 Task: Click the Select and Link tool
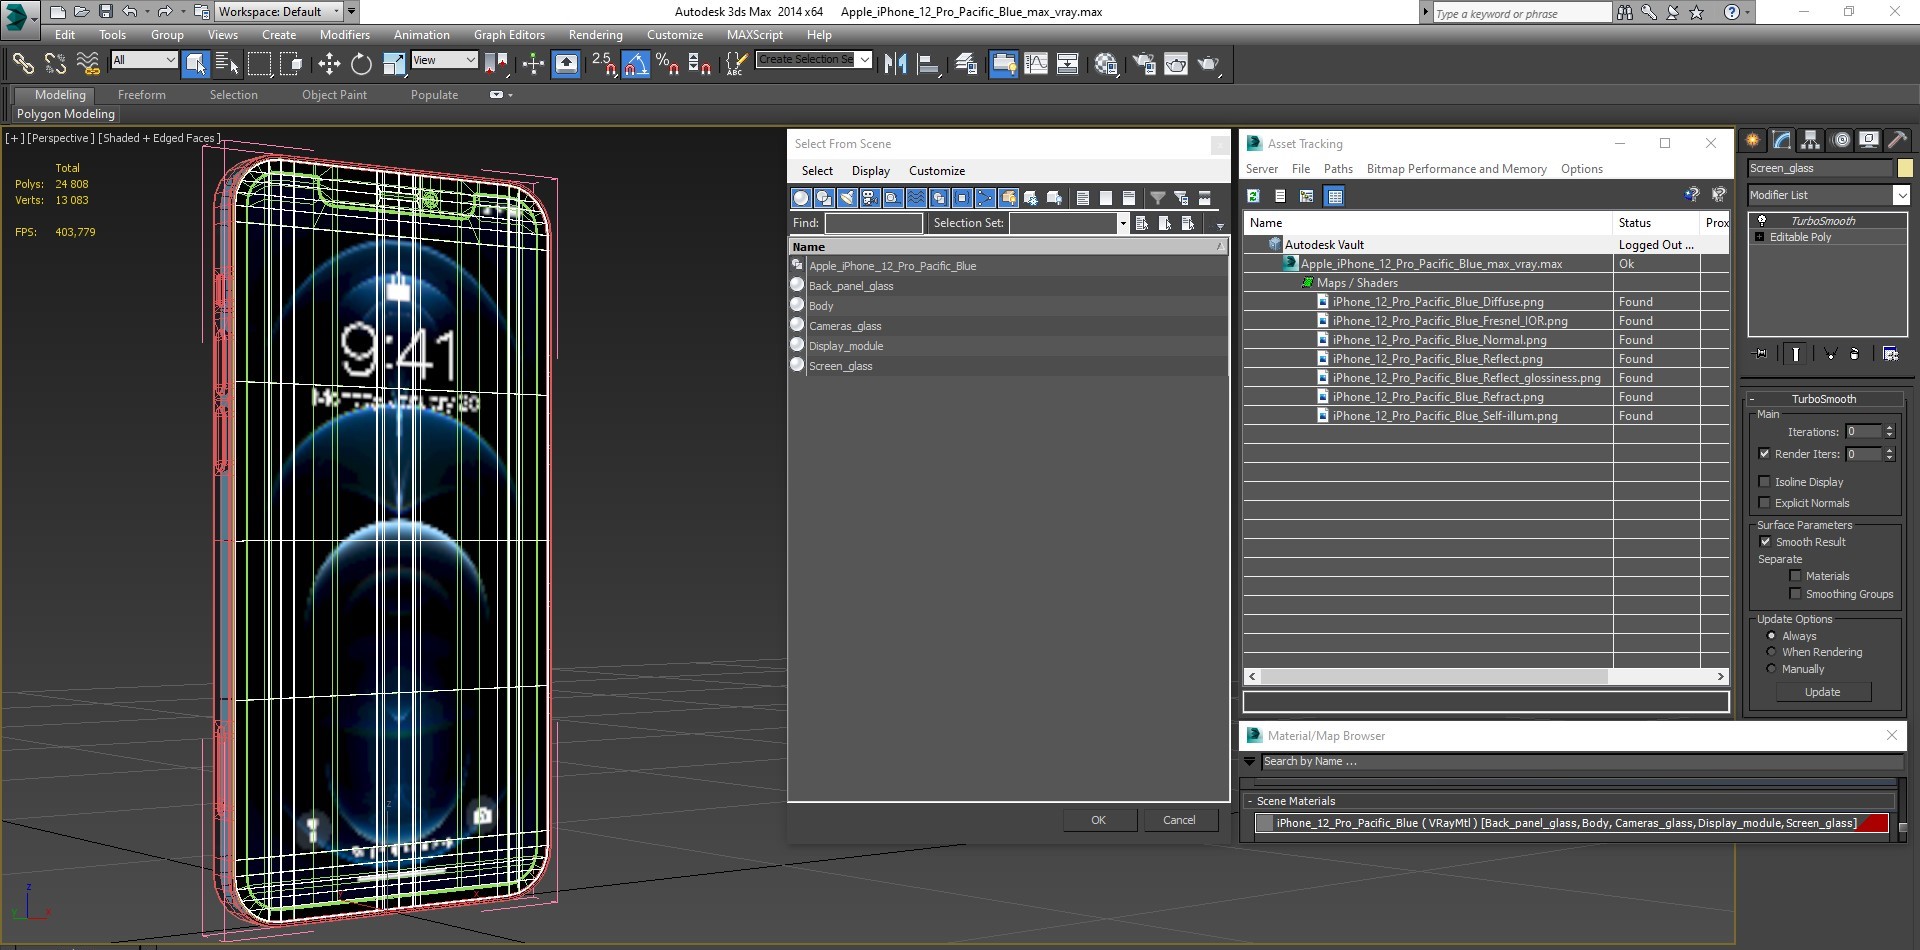22,64
